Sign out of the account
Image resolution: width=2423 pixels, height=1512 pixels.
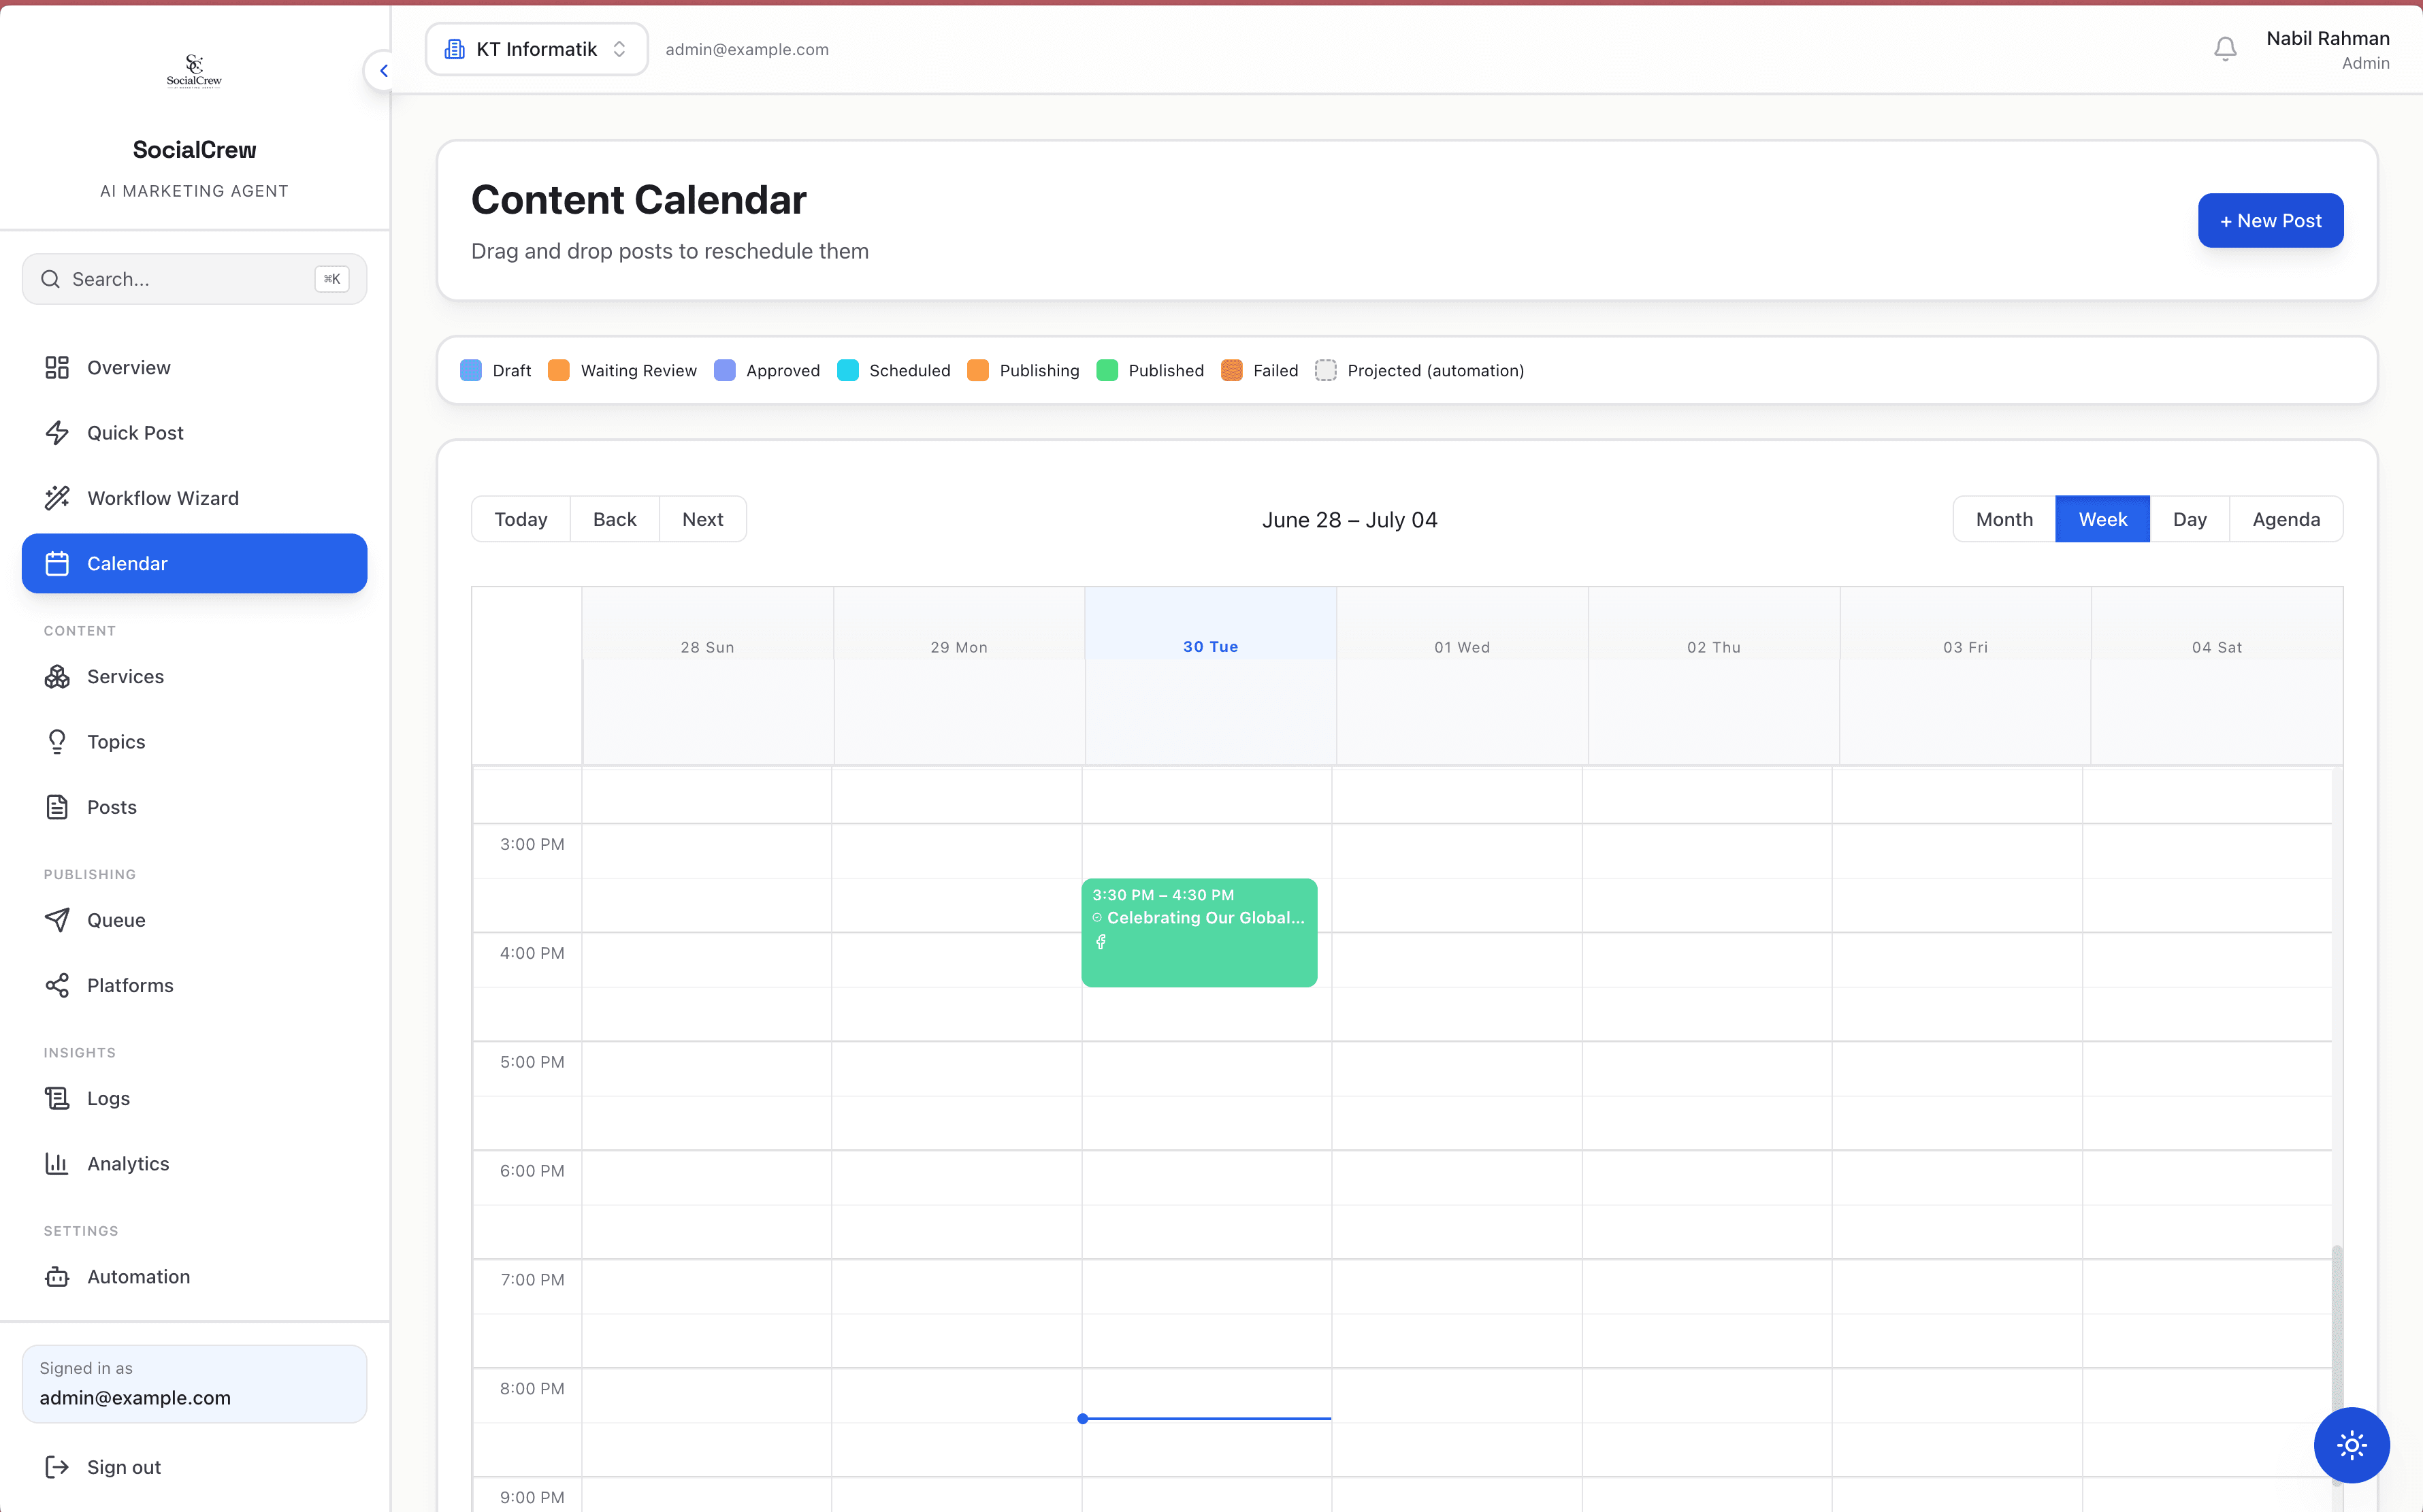(194, 1467)
